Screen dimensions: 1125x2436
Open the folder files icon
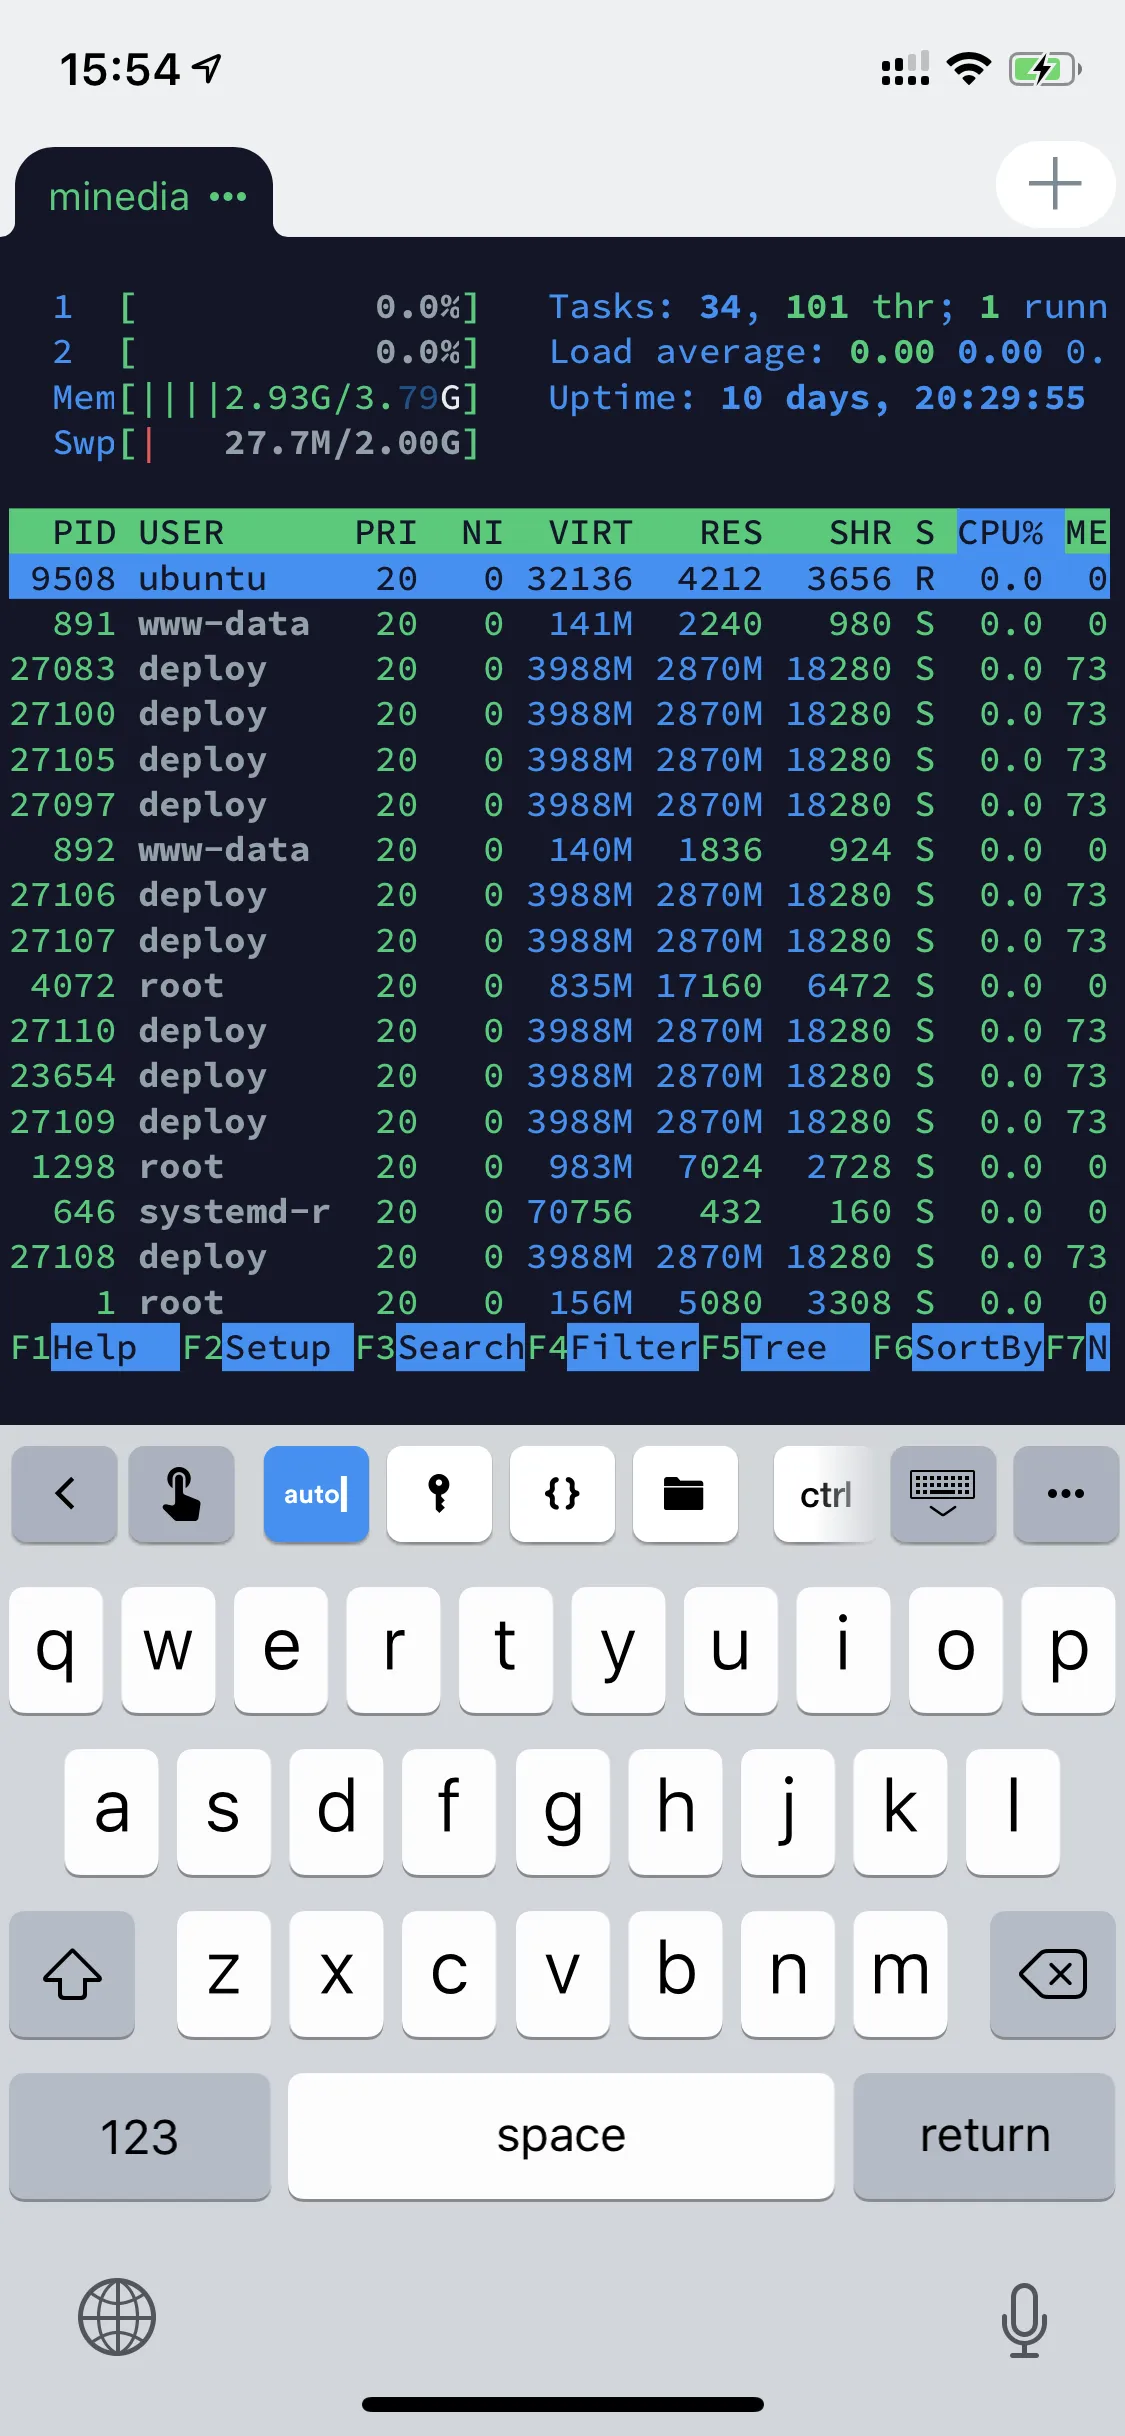point(684,1493)
